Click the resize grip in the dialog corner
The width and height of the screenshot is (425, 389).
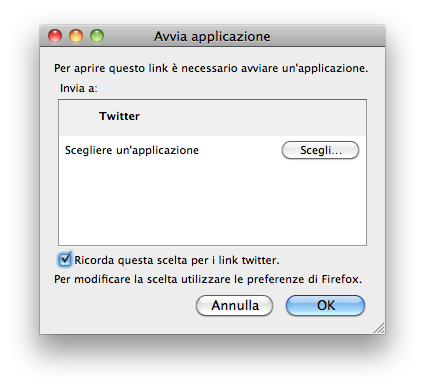(379, 328)
